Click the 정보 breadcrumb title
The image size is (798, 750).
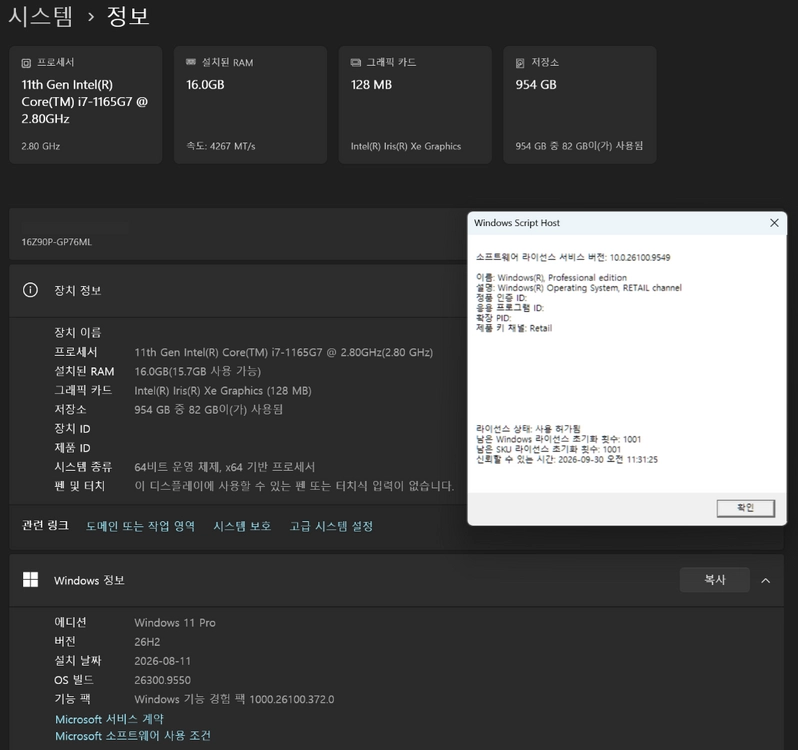[x=128, y=16]
